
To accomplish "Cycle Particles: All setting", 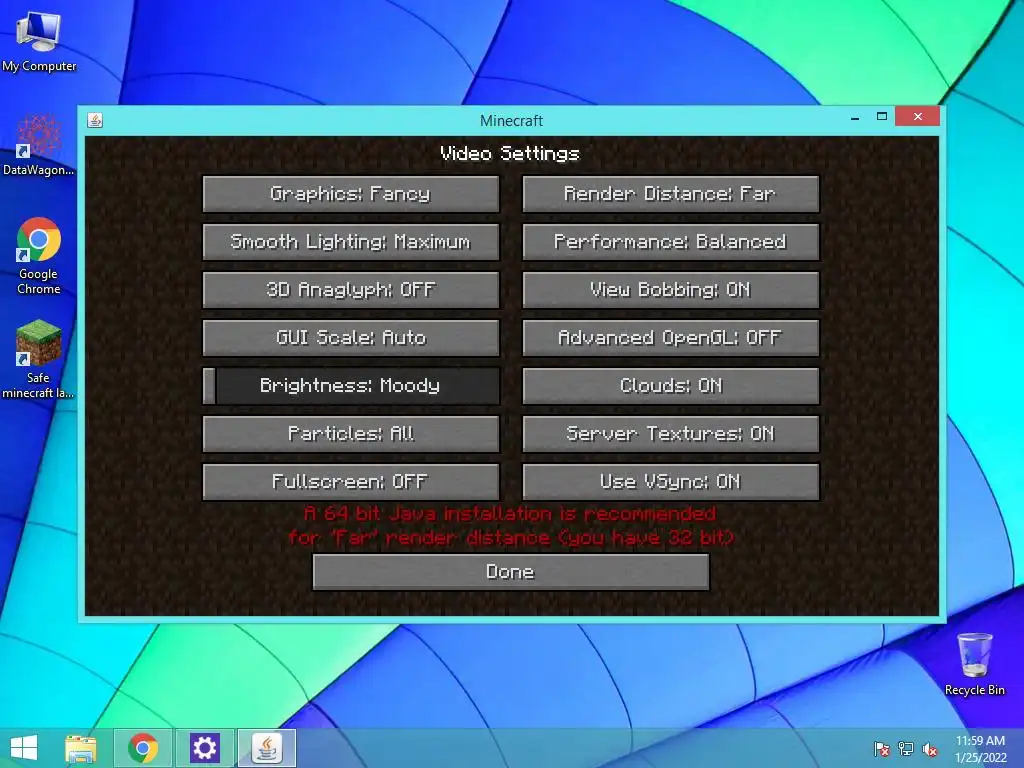I will pyautogui.click(x=351, y=434).
